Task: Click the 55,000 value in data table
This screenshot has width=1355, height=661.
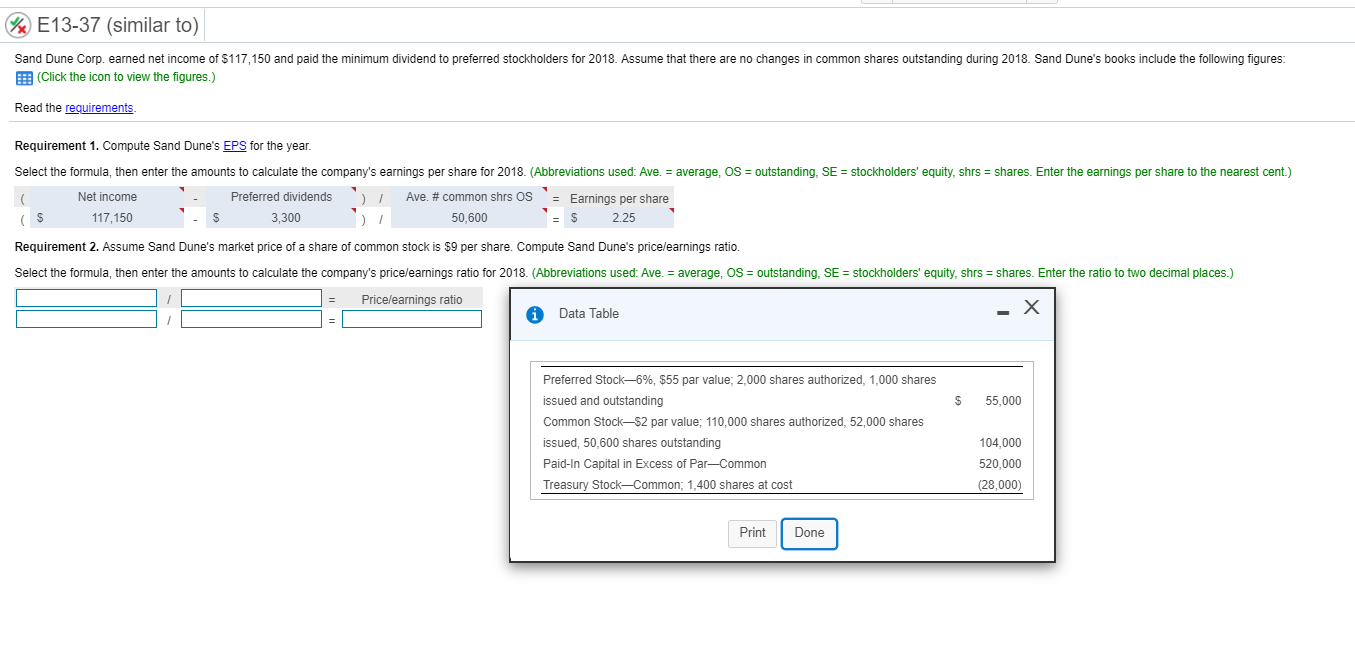Action: 1003,401
